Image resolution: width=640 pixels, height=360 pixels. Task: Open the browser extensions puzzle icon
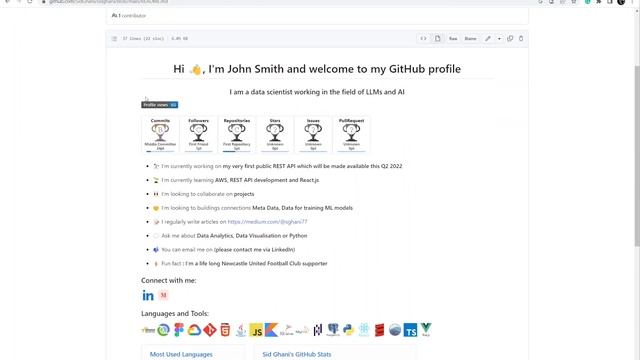[598, 2]
